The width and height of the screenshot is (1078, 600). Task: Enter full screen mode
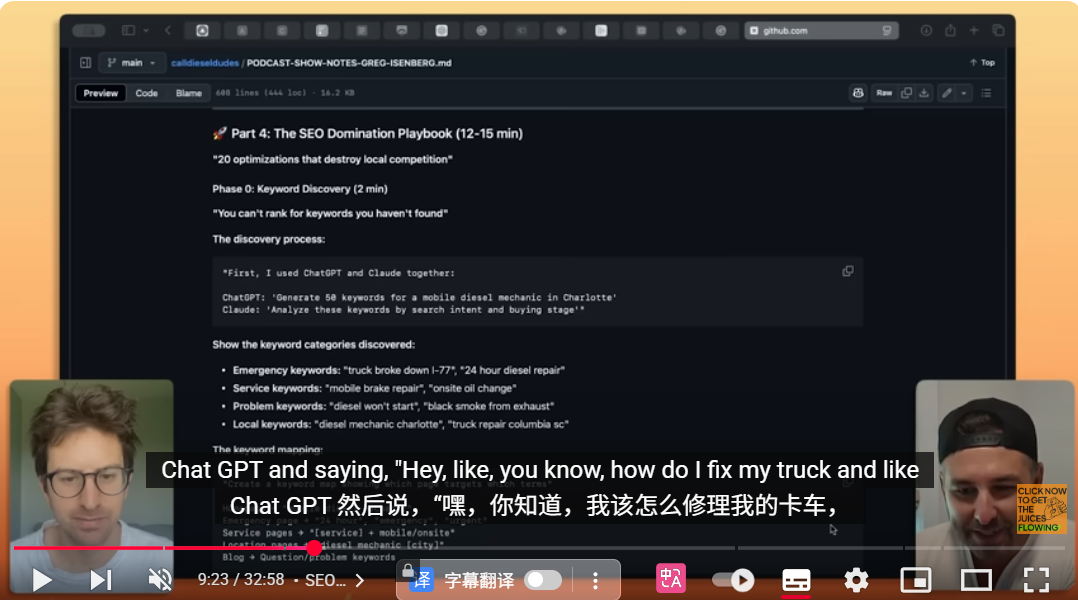[1036, 580]
